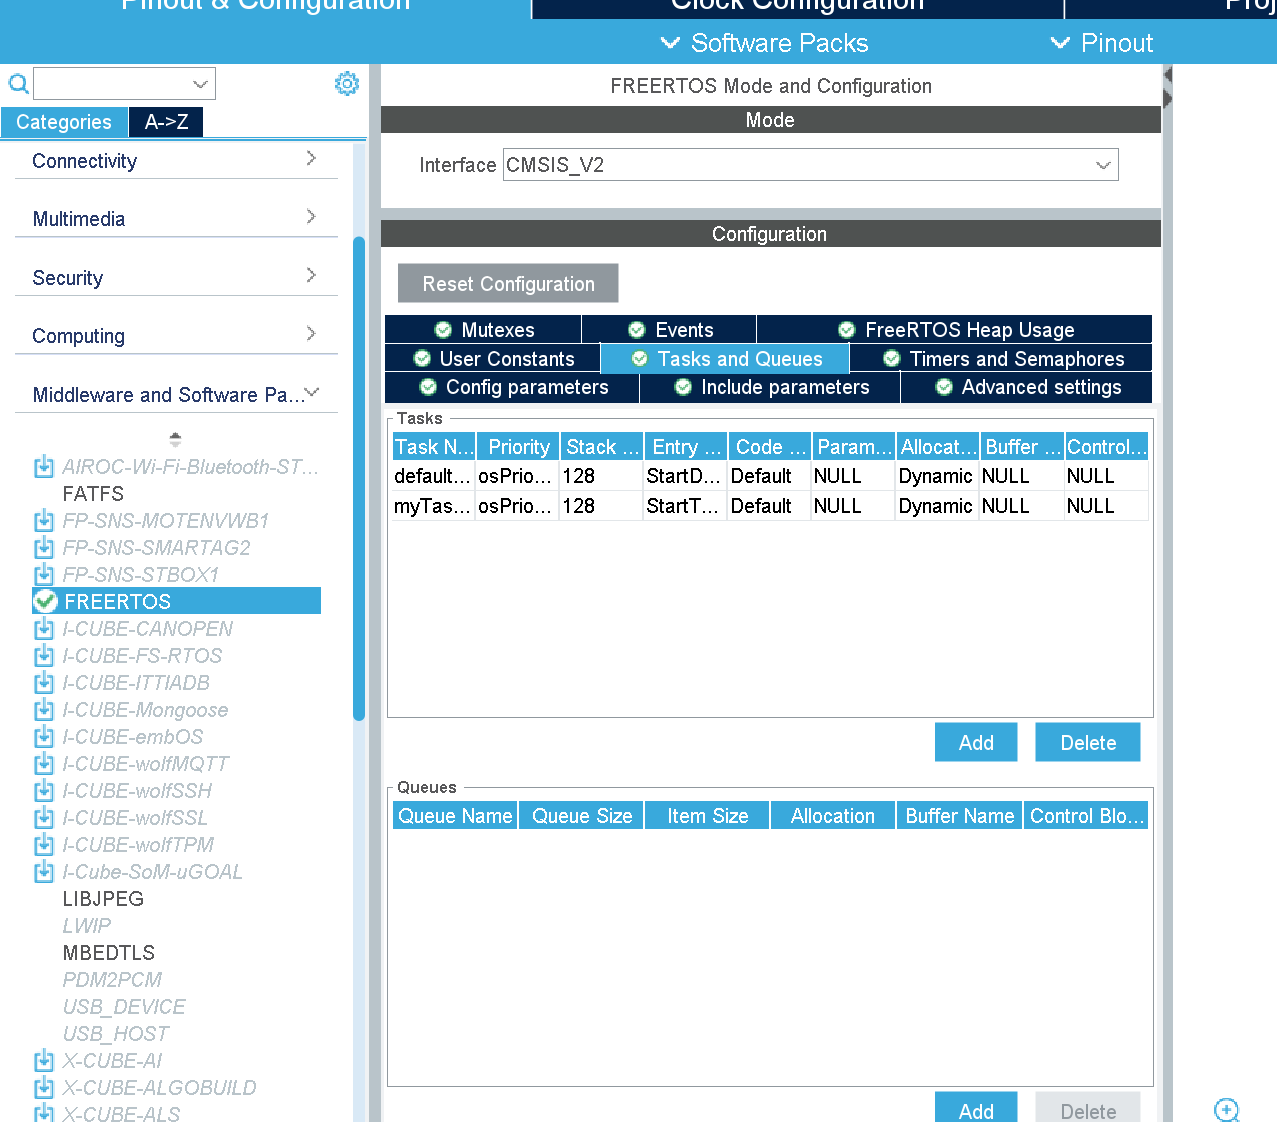Click download icon next to FP-SNS-SMARTAG2
Screen dimensions: 1277x1122
tap(44, 548)
